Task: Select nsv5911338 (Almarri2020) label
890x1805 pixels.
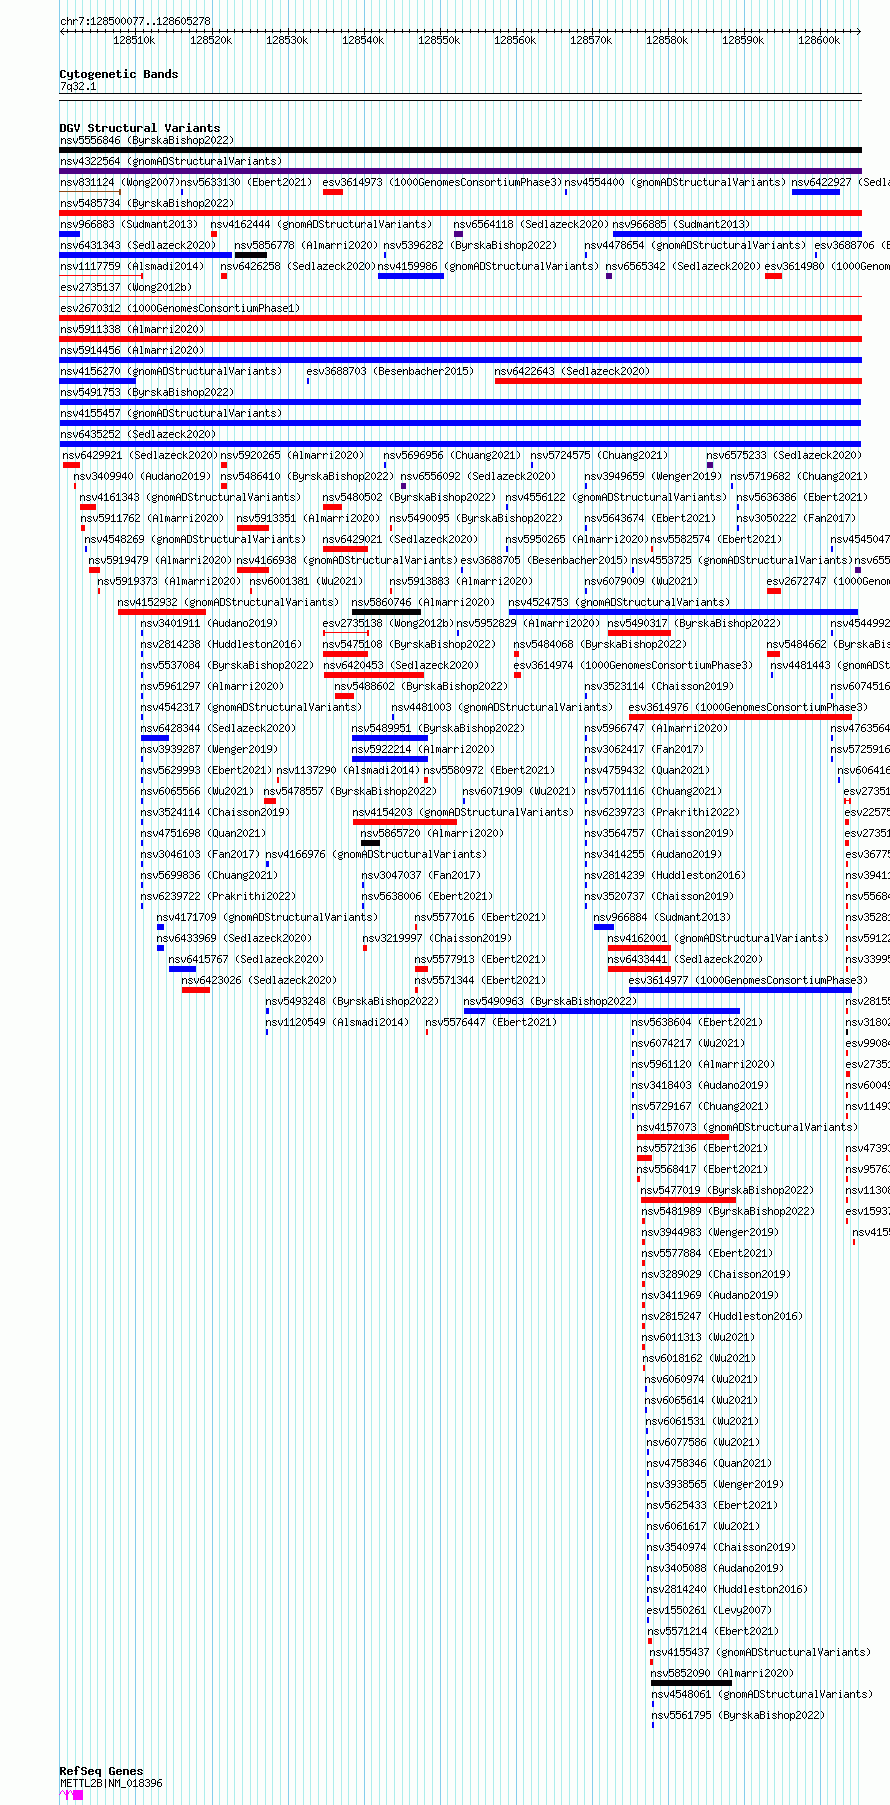Action: [132, 329]
